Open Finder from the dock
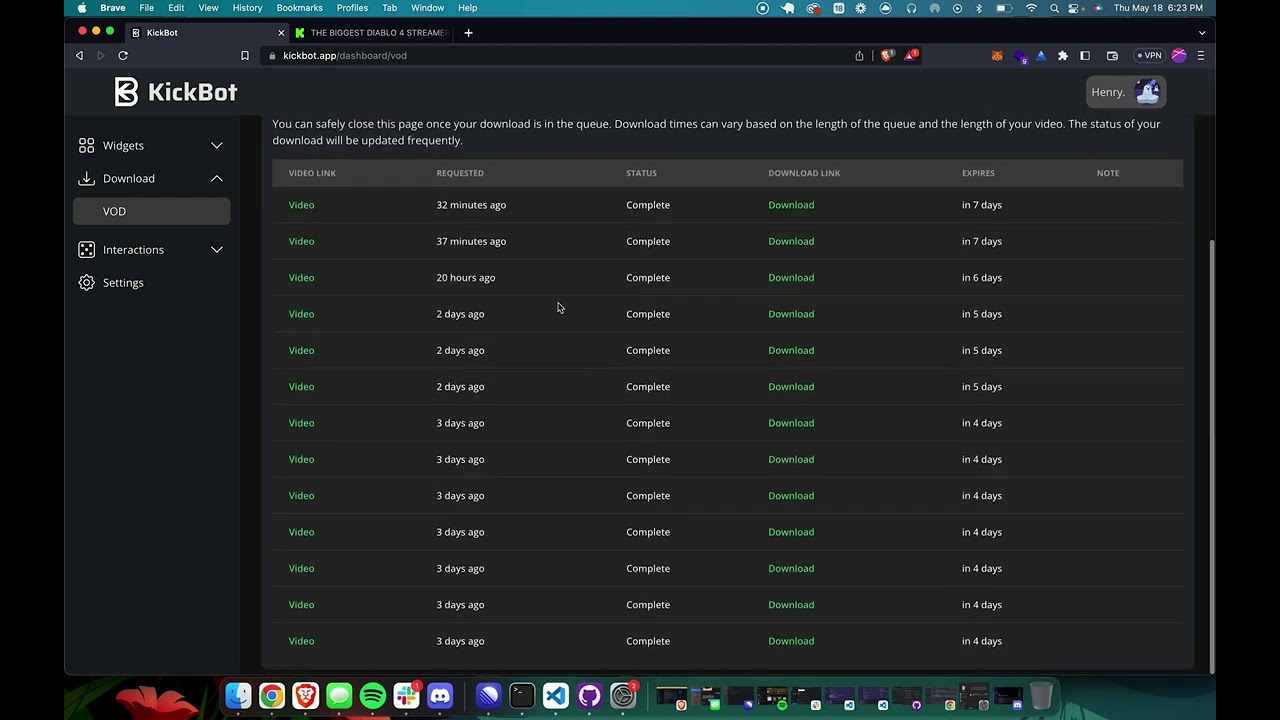The height and width of the screenshot is (720, 1280). click(x=238, y=696)
